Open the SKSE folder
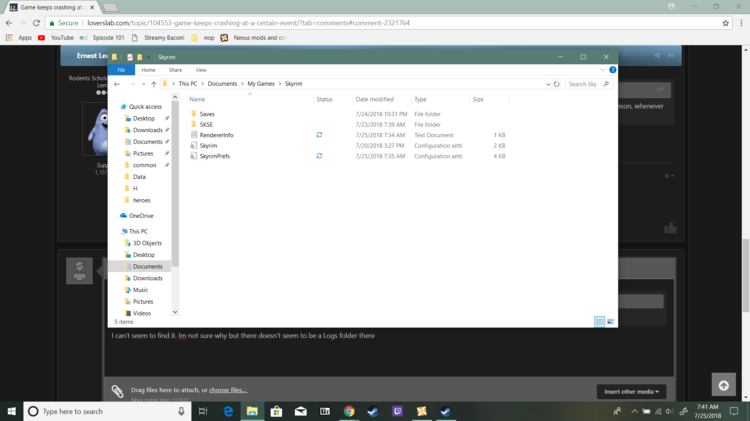Image resolution: width=750 pixels, height=421 pixels. [206, 124]
